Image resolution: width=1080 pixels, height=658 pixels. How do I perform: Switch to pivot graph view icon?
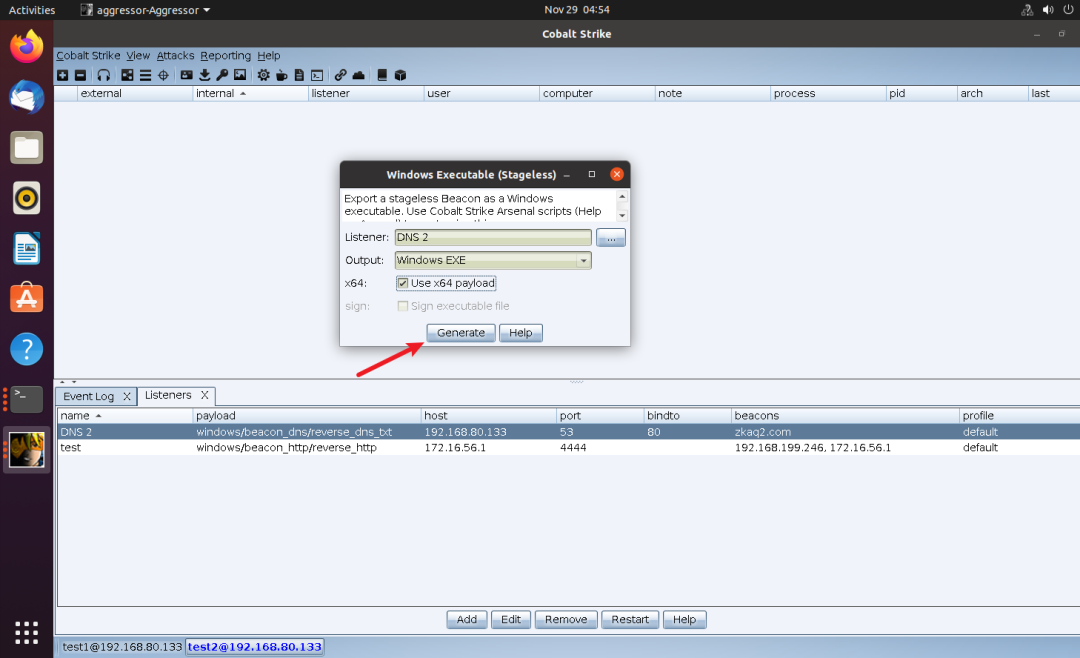[127, 75]
